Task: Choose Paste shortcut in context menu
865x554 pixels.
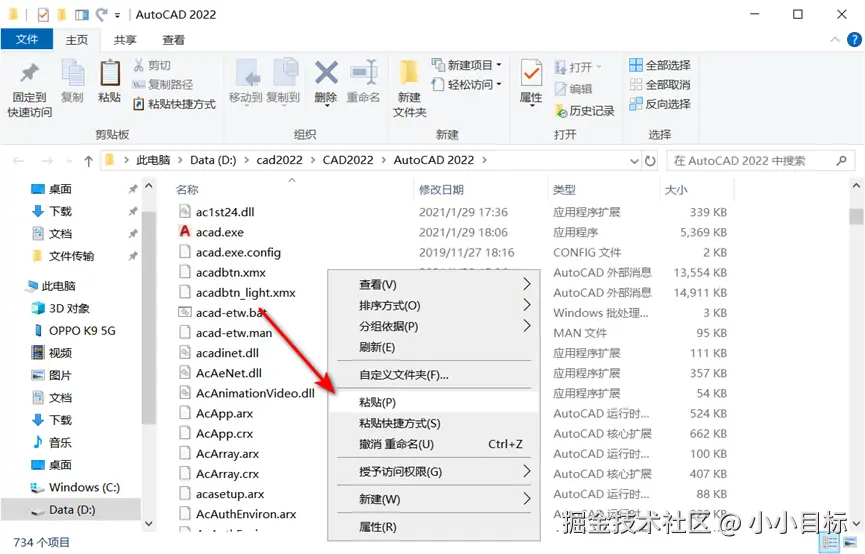Action: pyautogui.click(x=434, y=423)
